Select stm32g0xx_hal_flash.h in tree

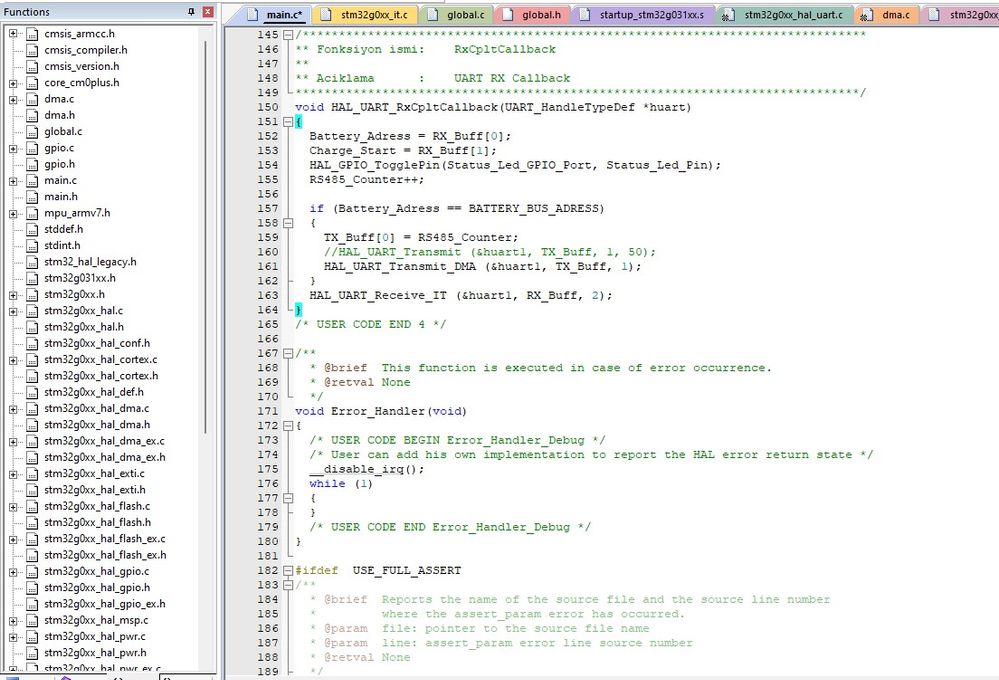coord(97,523)
